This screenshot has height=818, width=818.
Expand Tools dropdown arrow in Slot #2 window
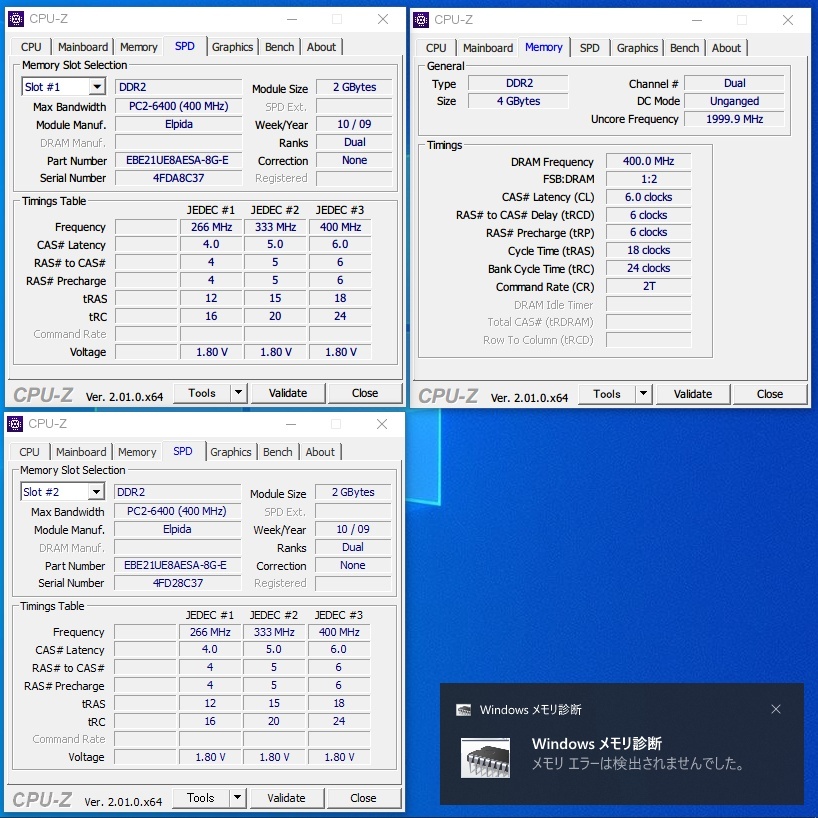coord(237,797)
